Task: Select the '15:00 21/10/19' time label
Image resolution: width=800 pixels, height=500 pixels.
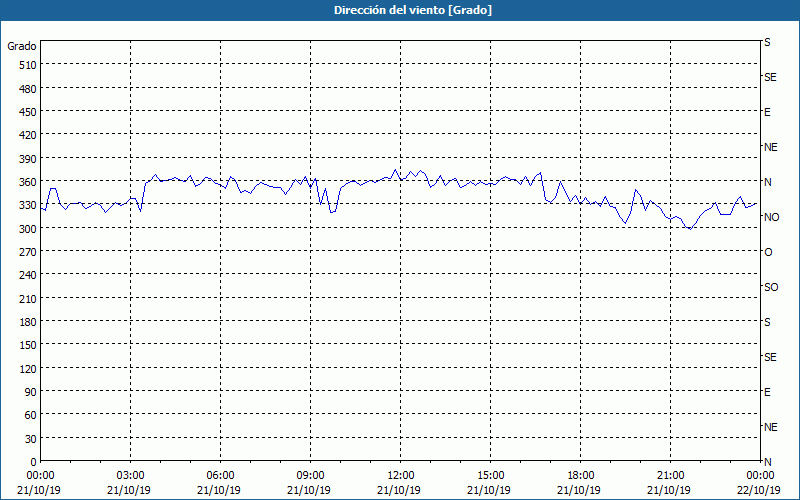Action: click(x=490, y=483)
